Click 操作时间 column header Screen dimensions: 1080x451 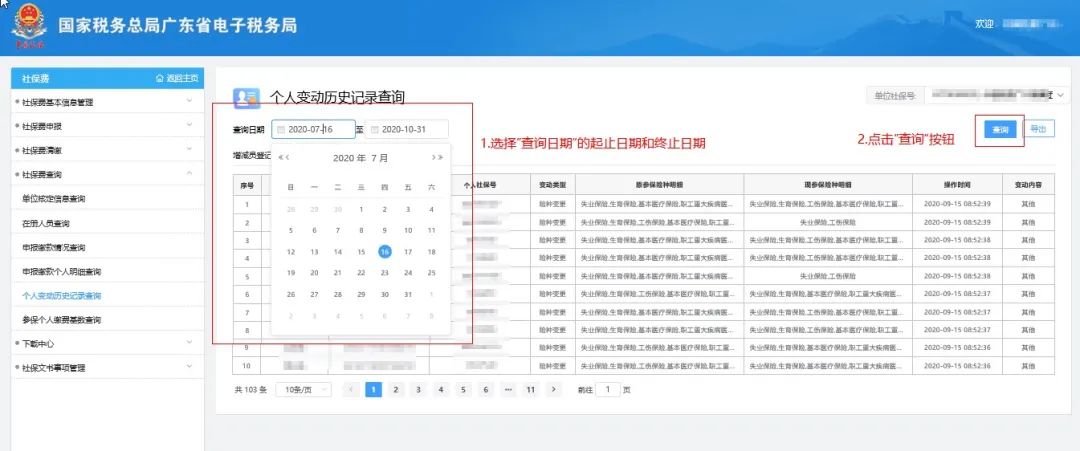tap(957, 185)
